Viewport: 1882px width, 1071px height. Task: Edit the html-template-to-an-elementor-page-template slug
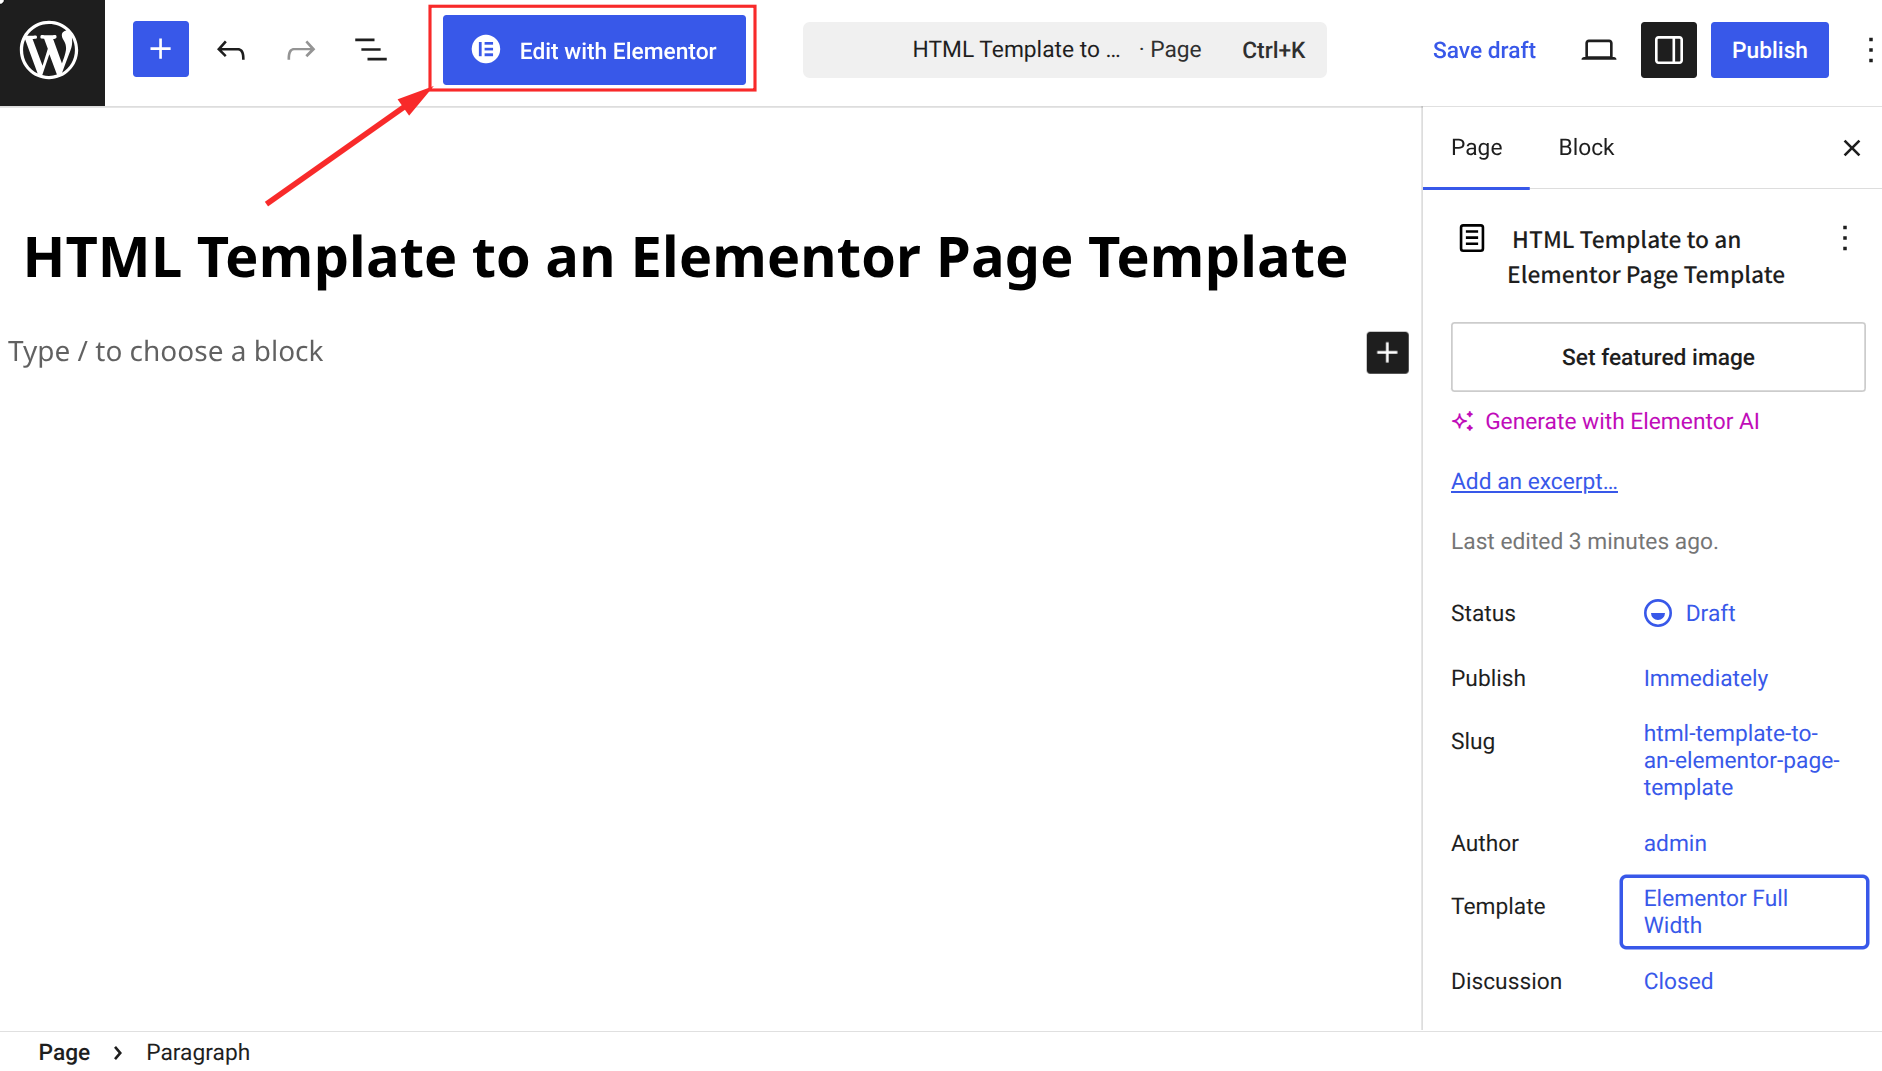click(1741, 760)
